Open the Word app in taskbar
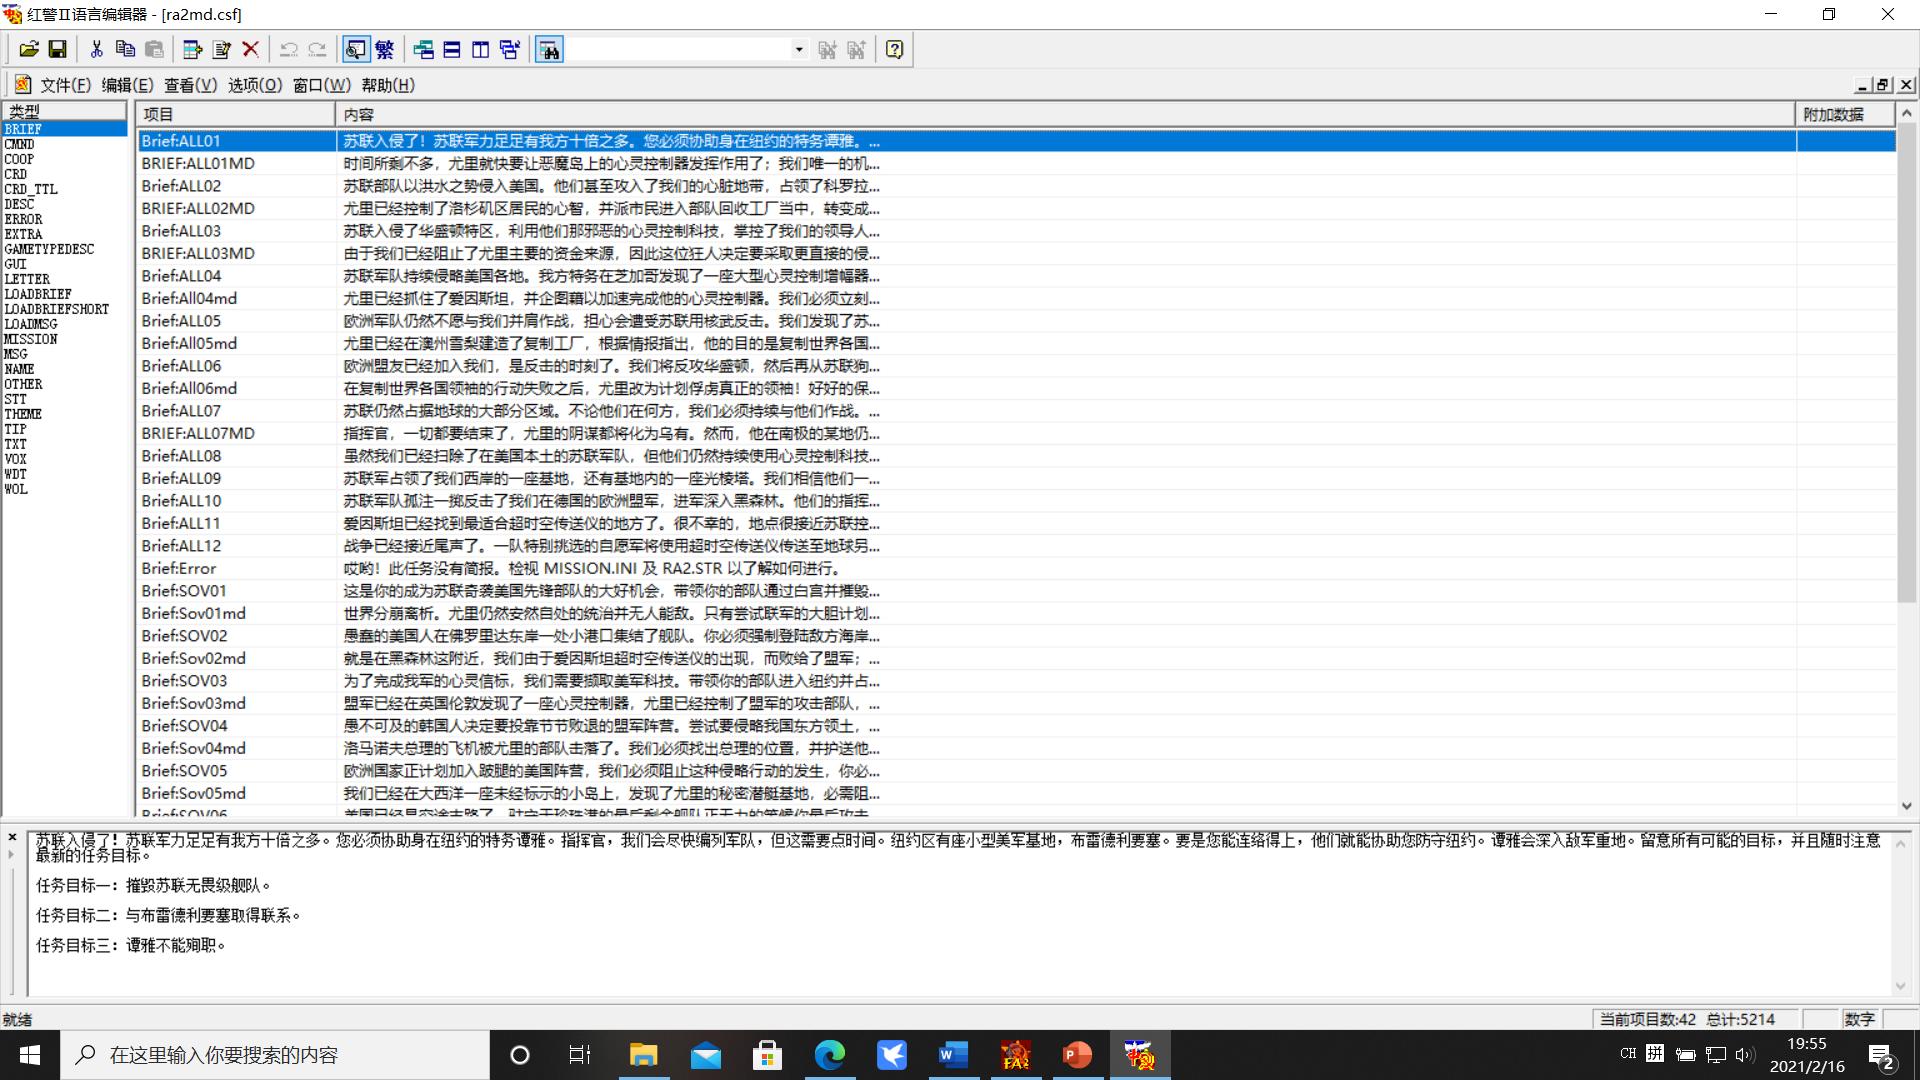This screenshot has height=1080, width=1920. (x=953, y=1055)
